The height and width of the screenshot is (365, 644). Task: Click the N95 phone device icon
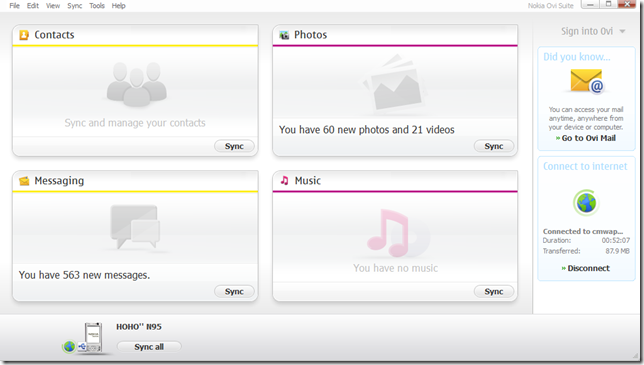click(x=93, y=337)
